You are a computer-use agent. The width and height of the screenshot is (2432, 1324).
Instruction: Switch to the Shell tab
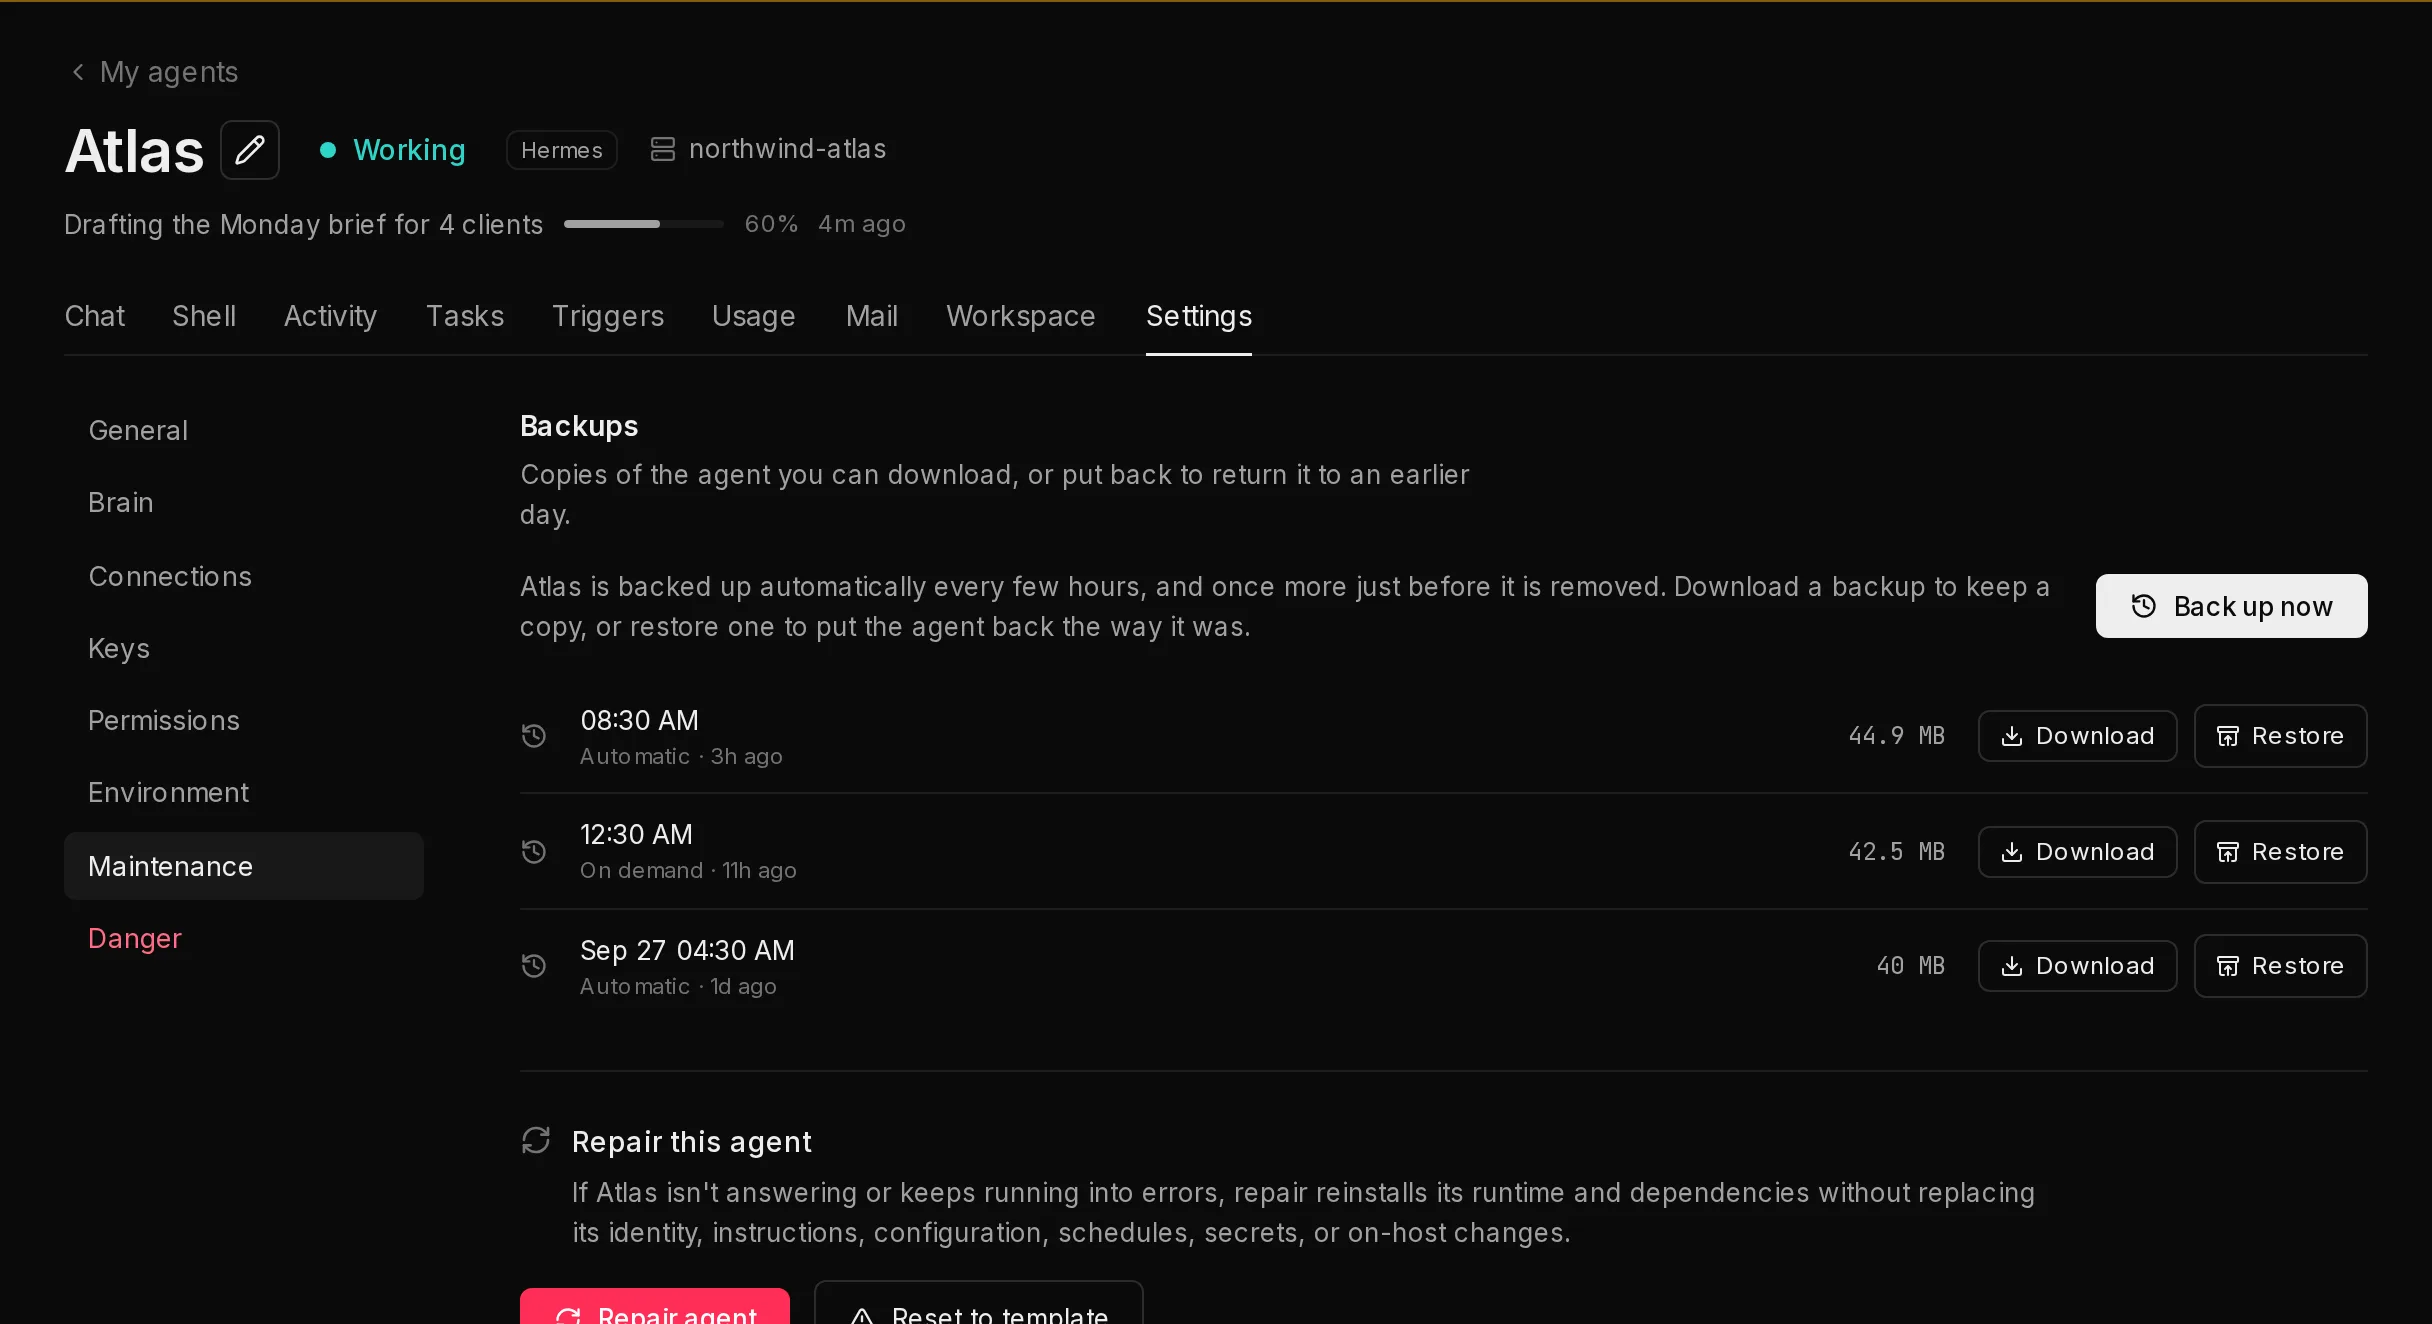(x=204, y=316)
